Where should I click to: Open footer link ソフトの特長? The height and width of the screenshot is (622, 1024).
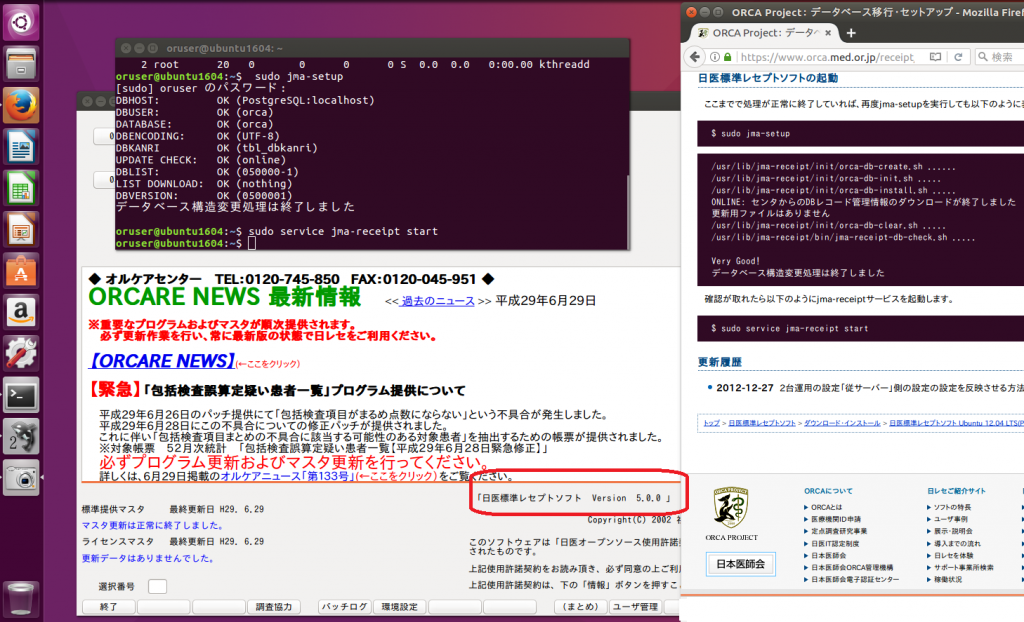pos(952,507)
